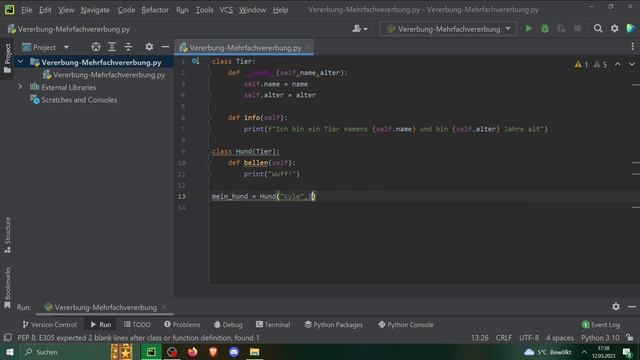
Task: Hide the Run panel minus icon
Action: click(x=632, y=306)
